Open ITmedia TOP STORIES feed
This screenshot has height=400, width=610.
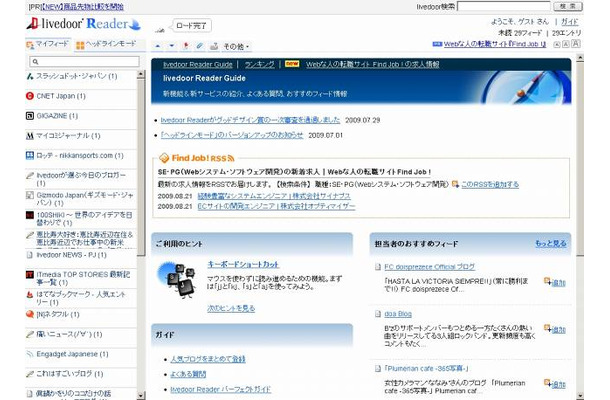coord(83,278)
